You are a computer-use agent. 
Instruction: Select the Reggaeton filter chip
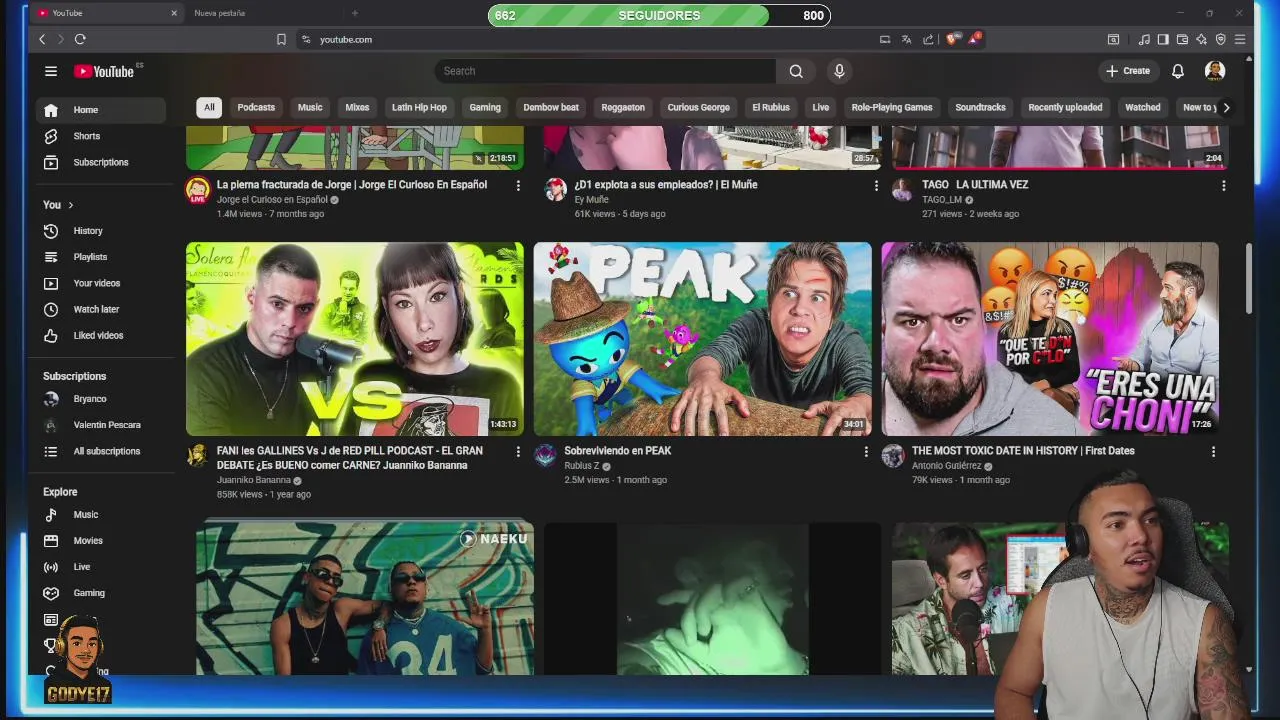click(x=623, y=107)
